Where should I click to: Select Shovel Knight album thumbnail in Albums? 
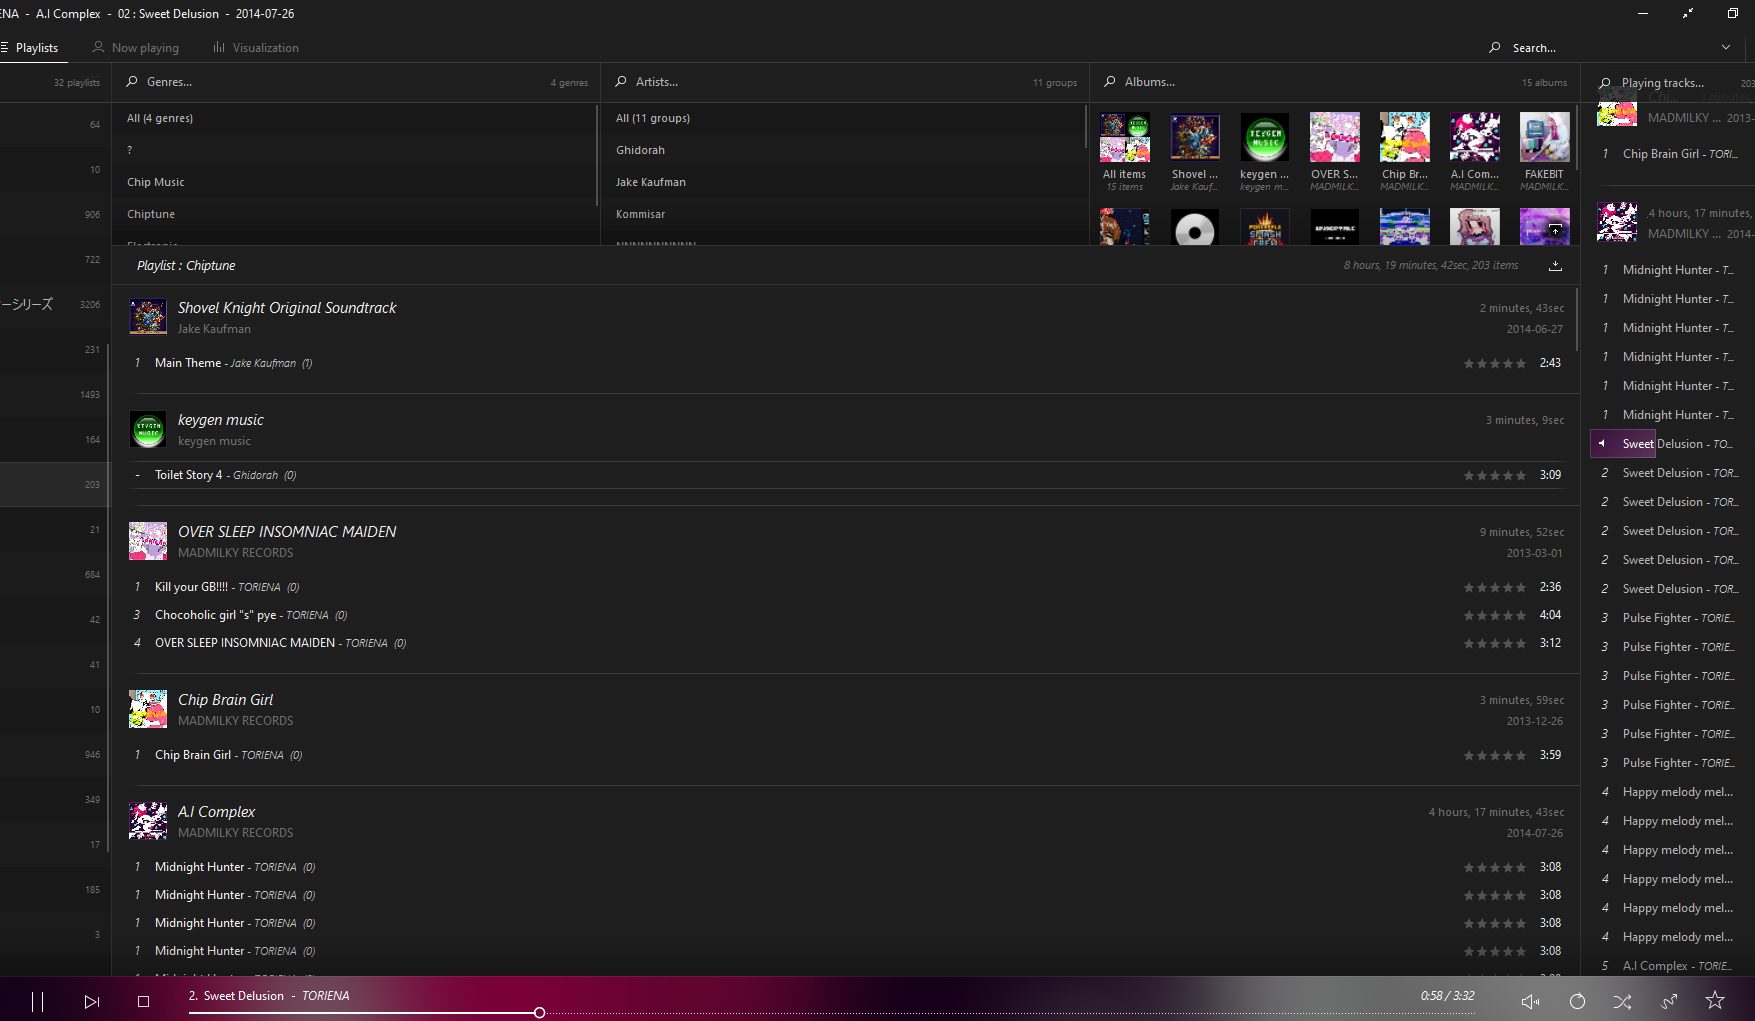1194,137
